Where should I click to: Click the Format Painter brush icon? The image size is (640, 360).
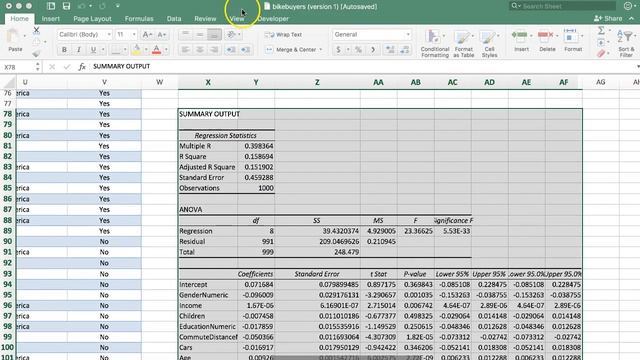[36, 53]
